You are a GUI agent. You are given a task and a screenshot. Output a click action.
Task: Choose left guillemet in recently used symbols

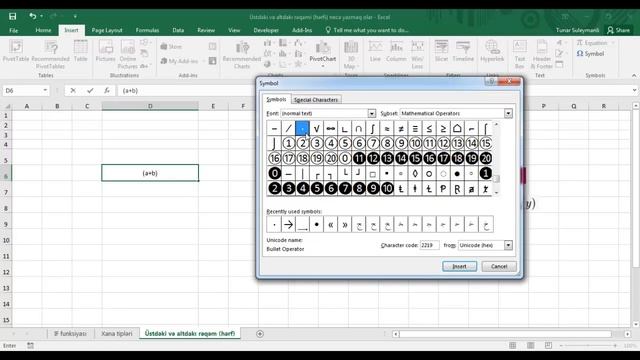[x=331, y=224]
